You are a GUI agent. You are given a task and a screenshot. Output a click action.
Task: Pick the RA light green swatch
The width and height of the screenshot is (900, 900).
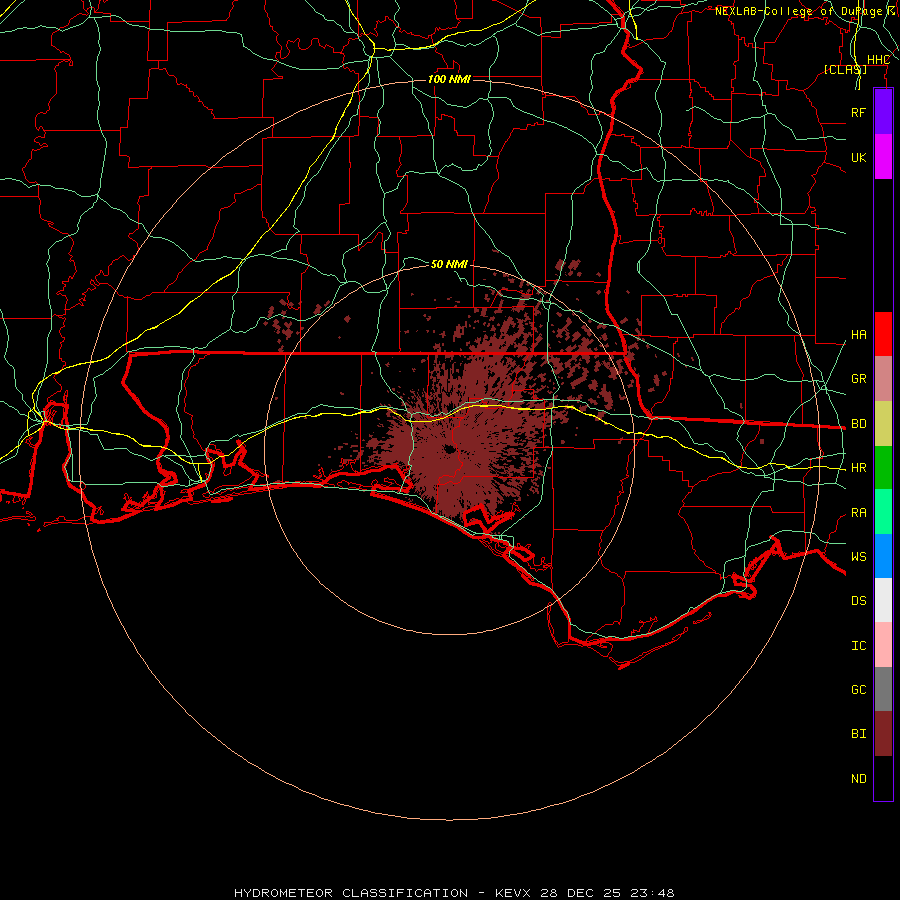click(x=883, y=512)
